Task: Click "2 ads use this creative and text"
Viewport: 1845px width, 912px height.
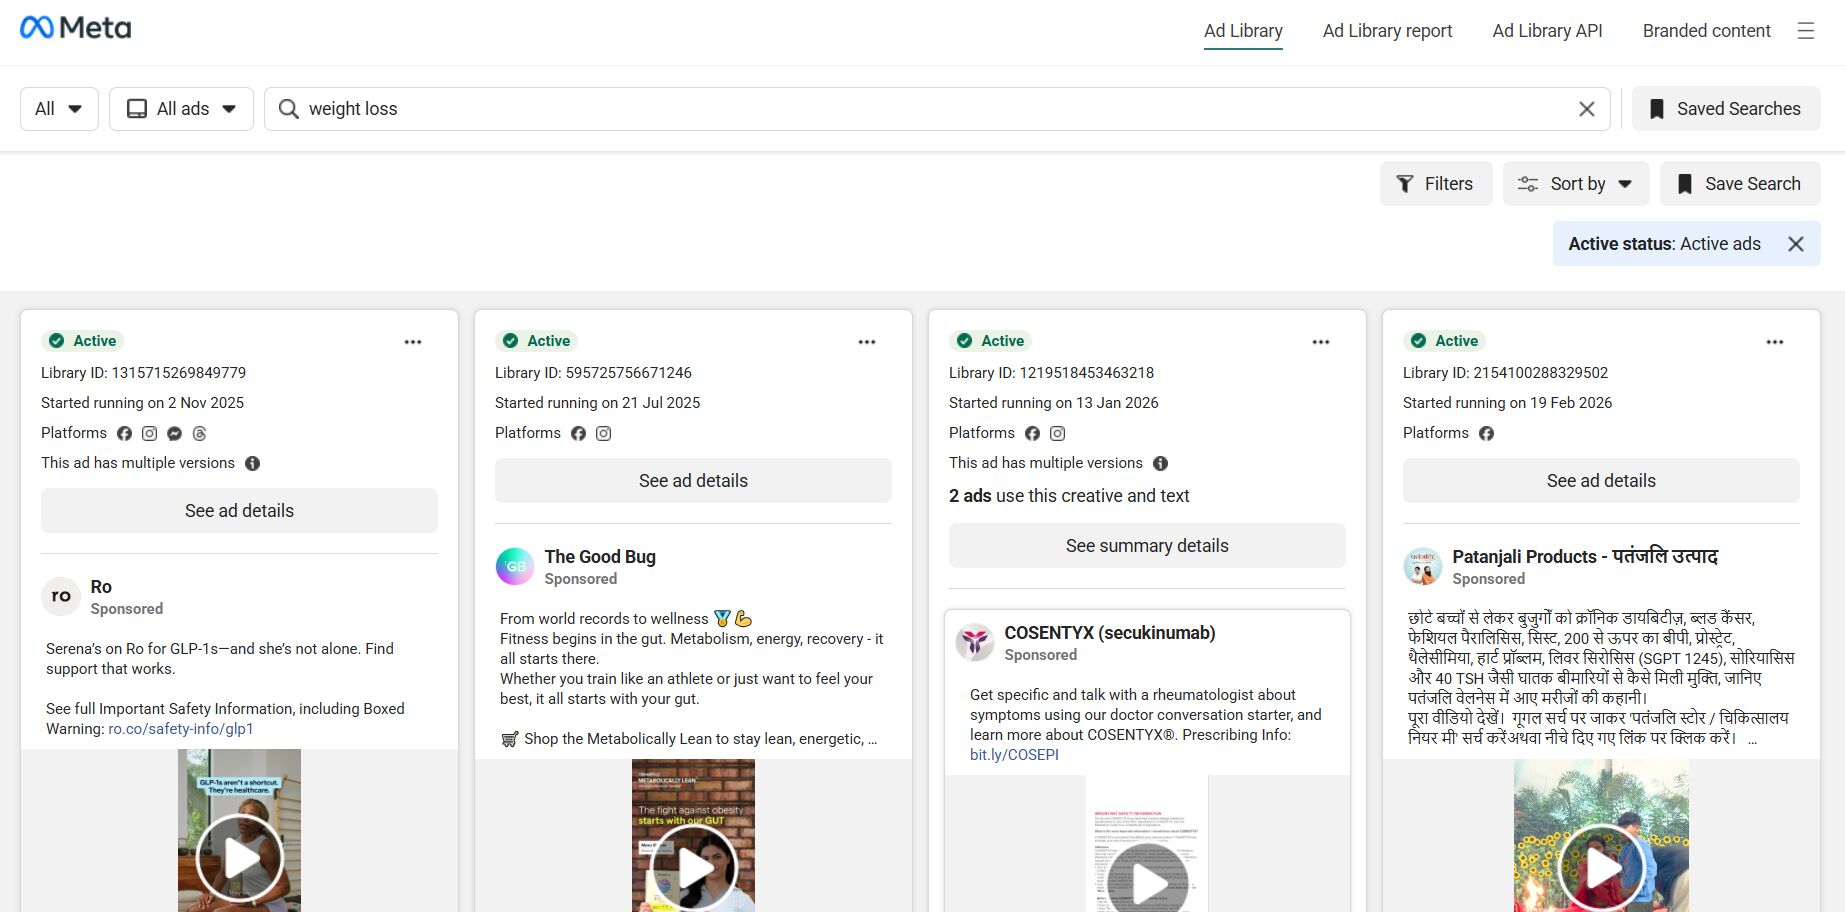Action: coord(1069,496)
